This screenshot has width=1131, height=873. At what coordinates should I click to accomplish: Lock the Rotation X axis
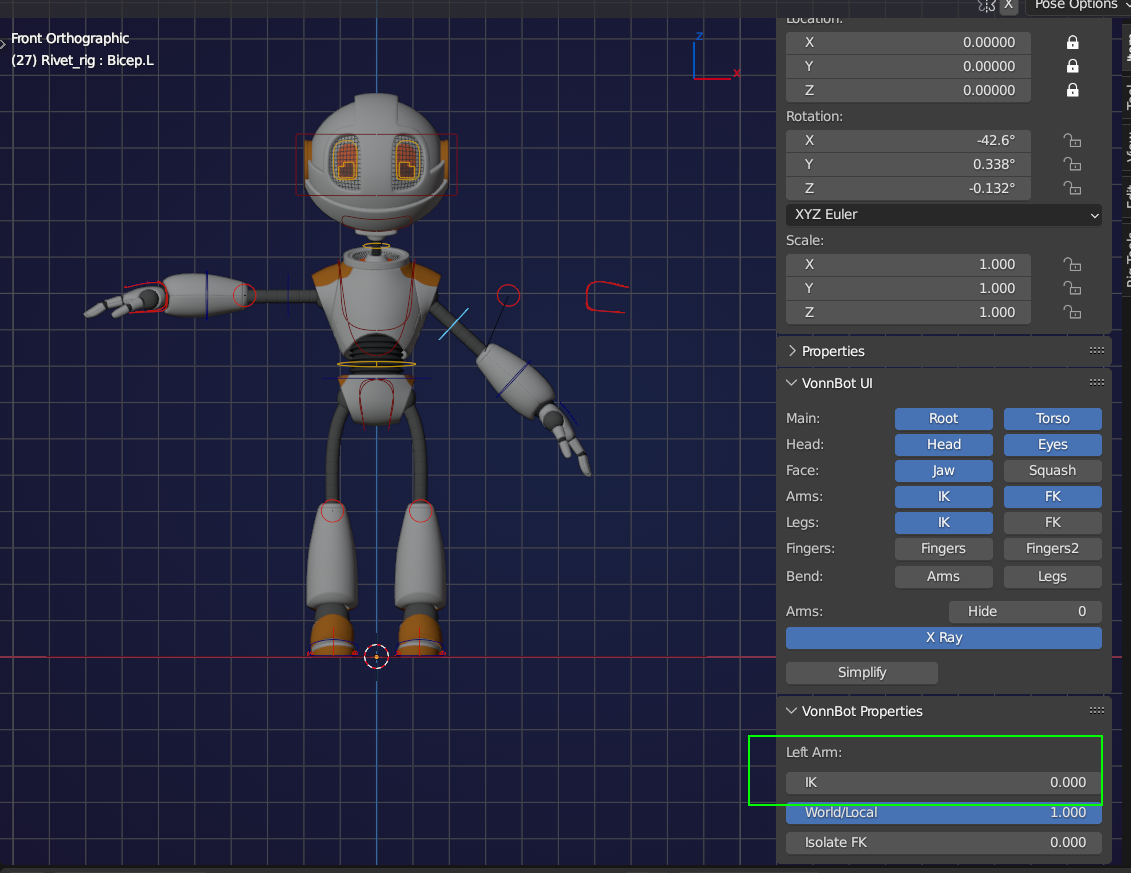click(1072, 141)
